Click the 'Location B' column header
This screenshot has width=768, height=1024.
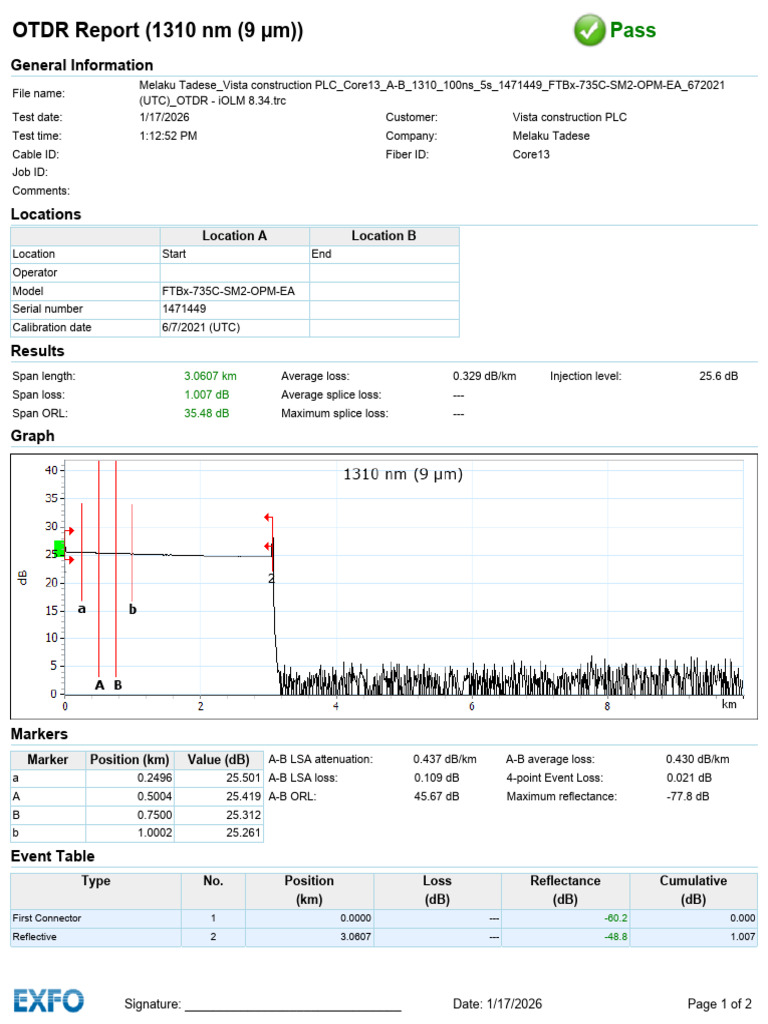pos(384,236)
